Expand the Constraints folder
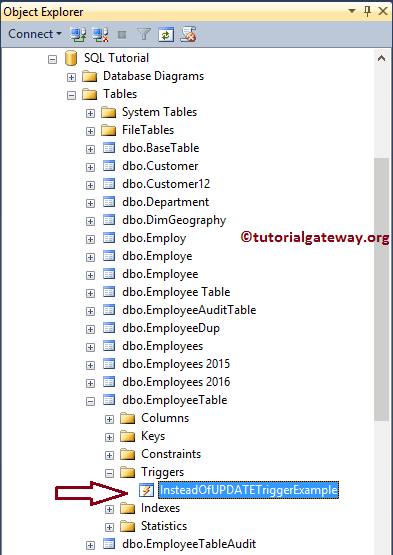Image resolution: width=393 pixels, height=555 pixels. coord(110,456)
